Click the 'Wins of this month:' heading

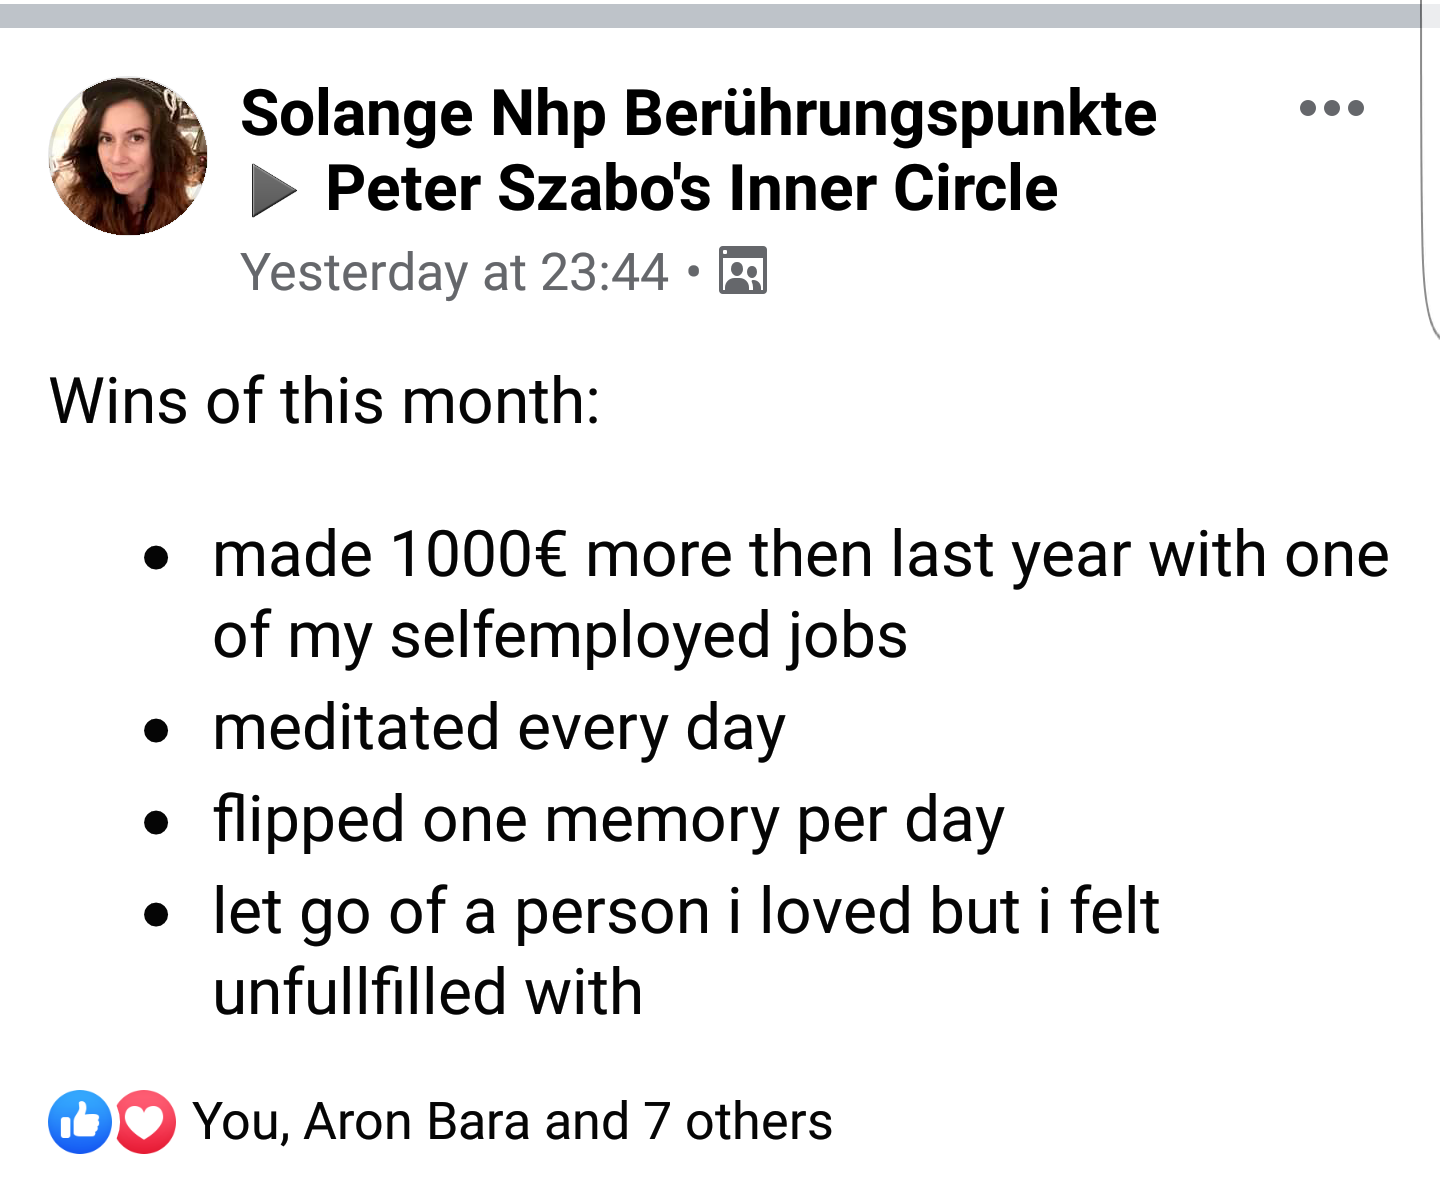pyautogui.click(x=325, y=401)
